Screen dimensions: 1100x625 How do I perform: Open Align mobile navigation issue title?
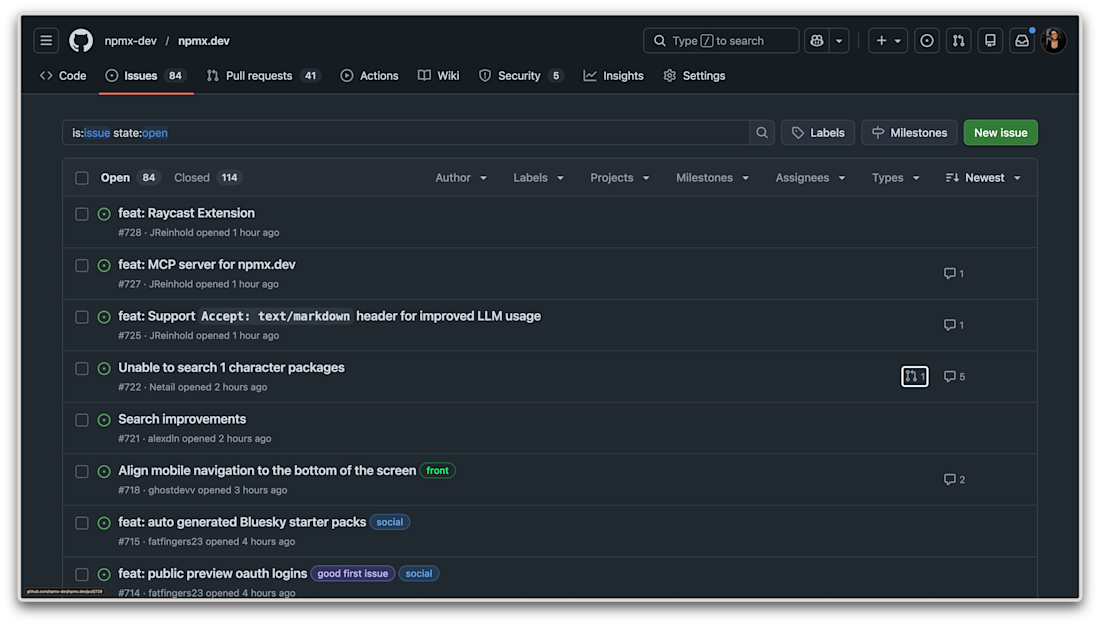click(x=267, y=471)
